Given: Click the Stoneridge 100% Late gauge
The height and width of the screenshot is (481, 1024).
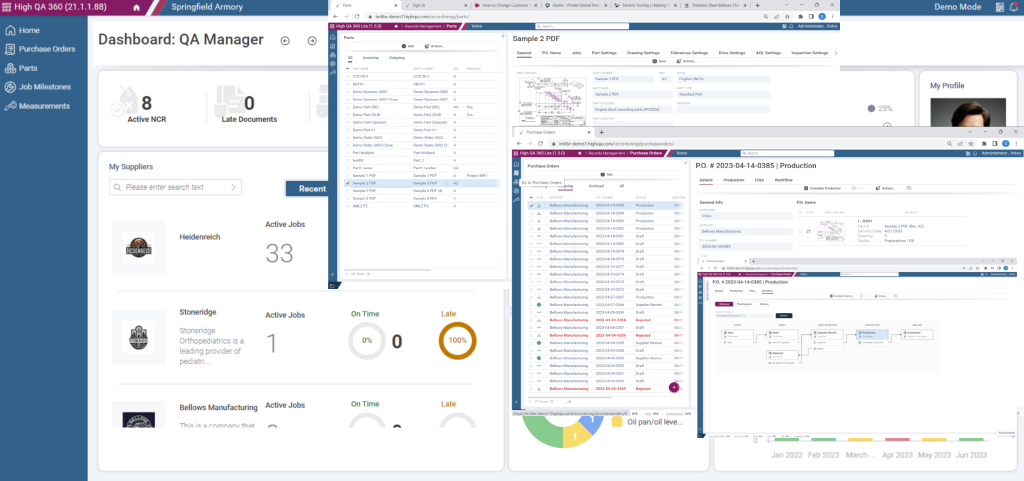Looking at the screenshot, I should pos(458,341).
